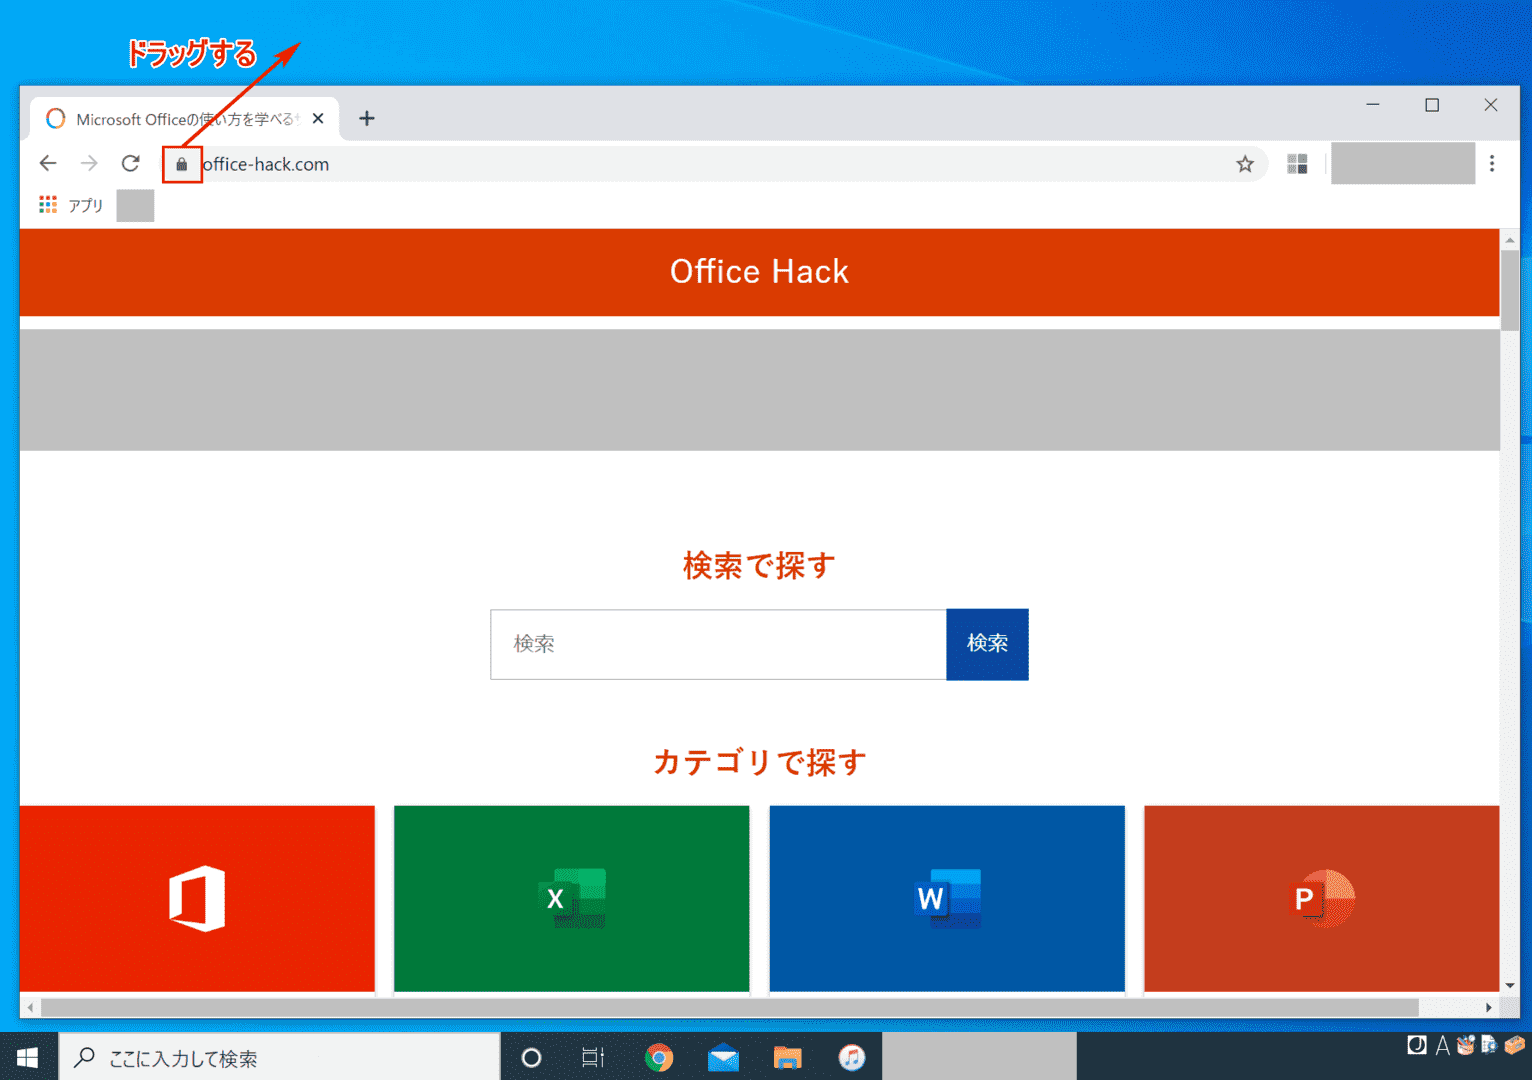The width and height of the screenshot is (1532, 1080).
Task: Open the Office category tile
Action: pos(197,898)
